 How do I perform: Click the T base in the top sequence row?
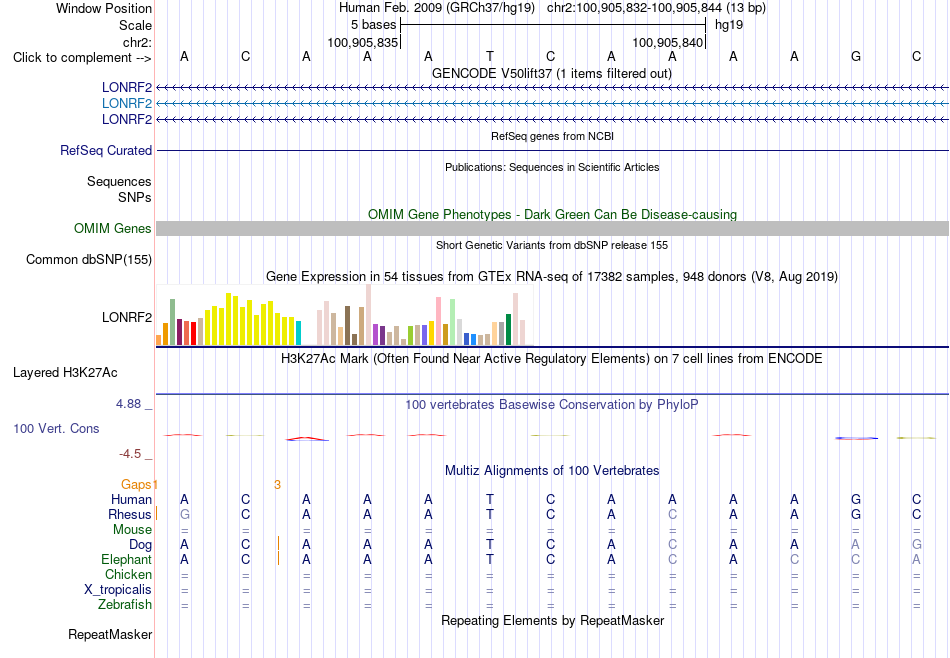tap(490, 56)
